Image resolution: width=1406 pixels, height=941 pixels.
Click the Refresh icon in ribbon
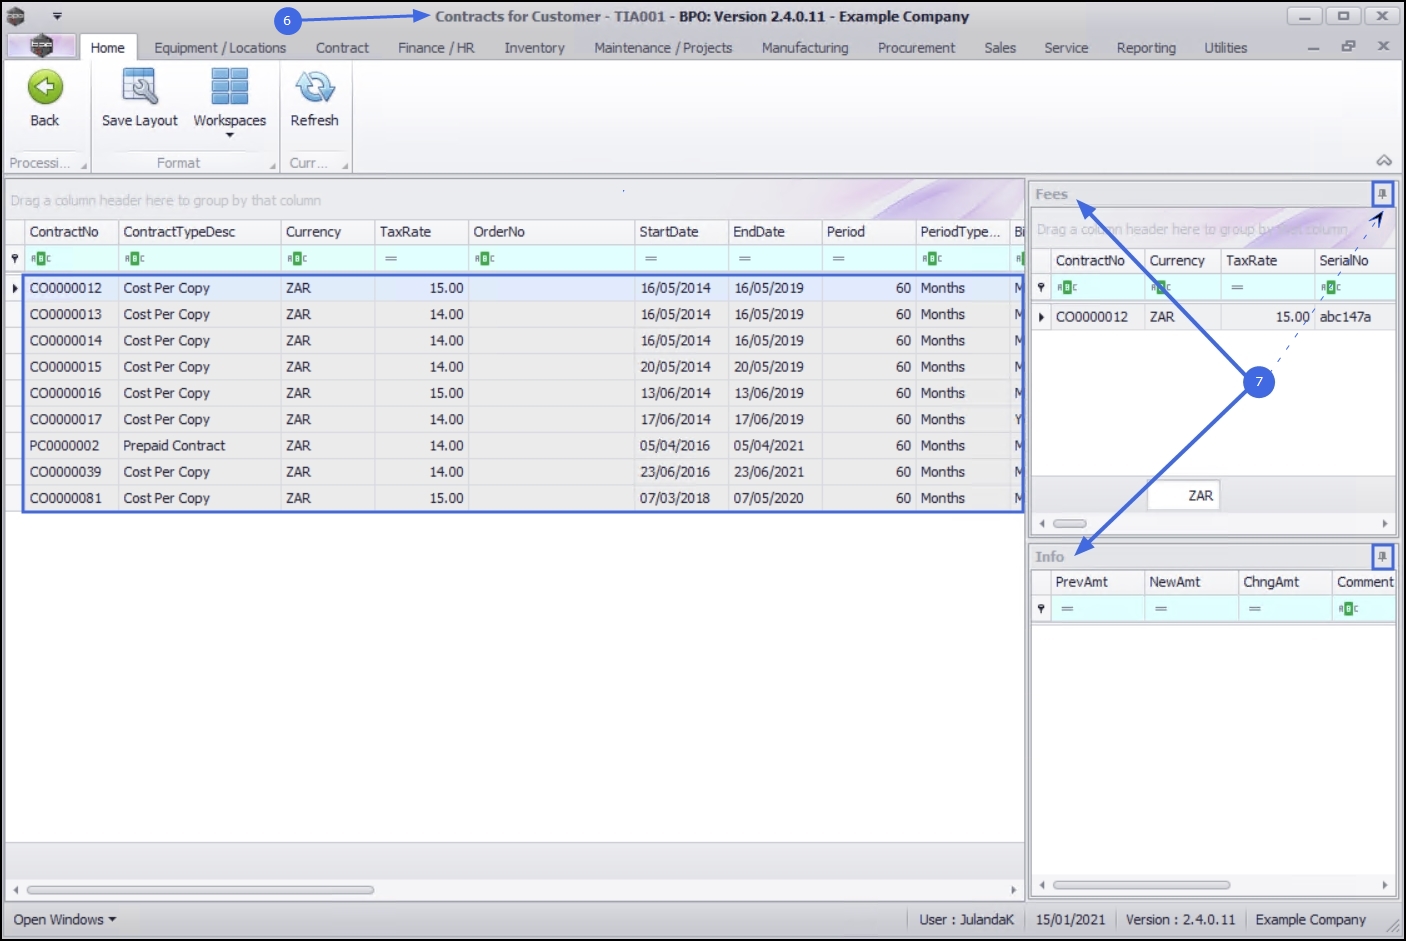314,88
